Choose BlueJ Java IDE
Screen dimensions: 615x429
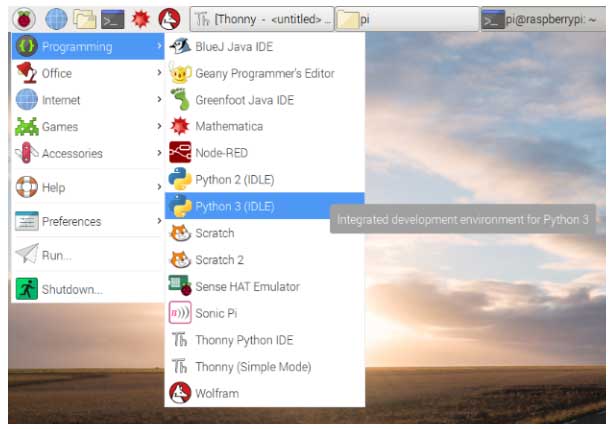point(235,46)
